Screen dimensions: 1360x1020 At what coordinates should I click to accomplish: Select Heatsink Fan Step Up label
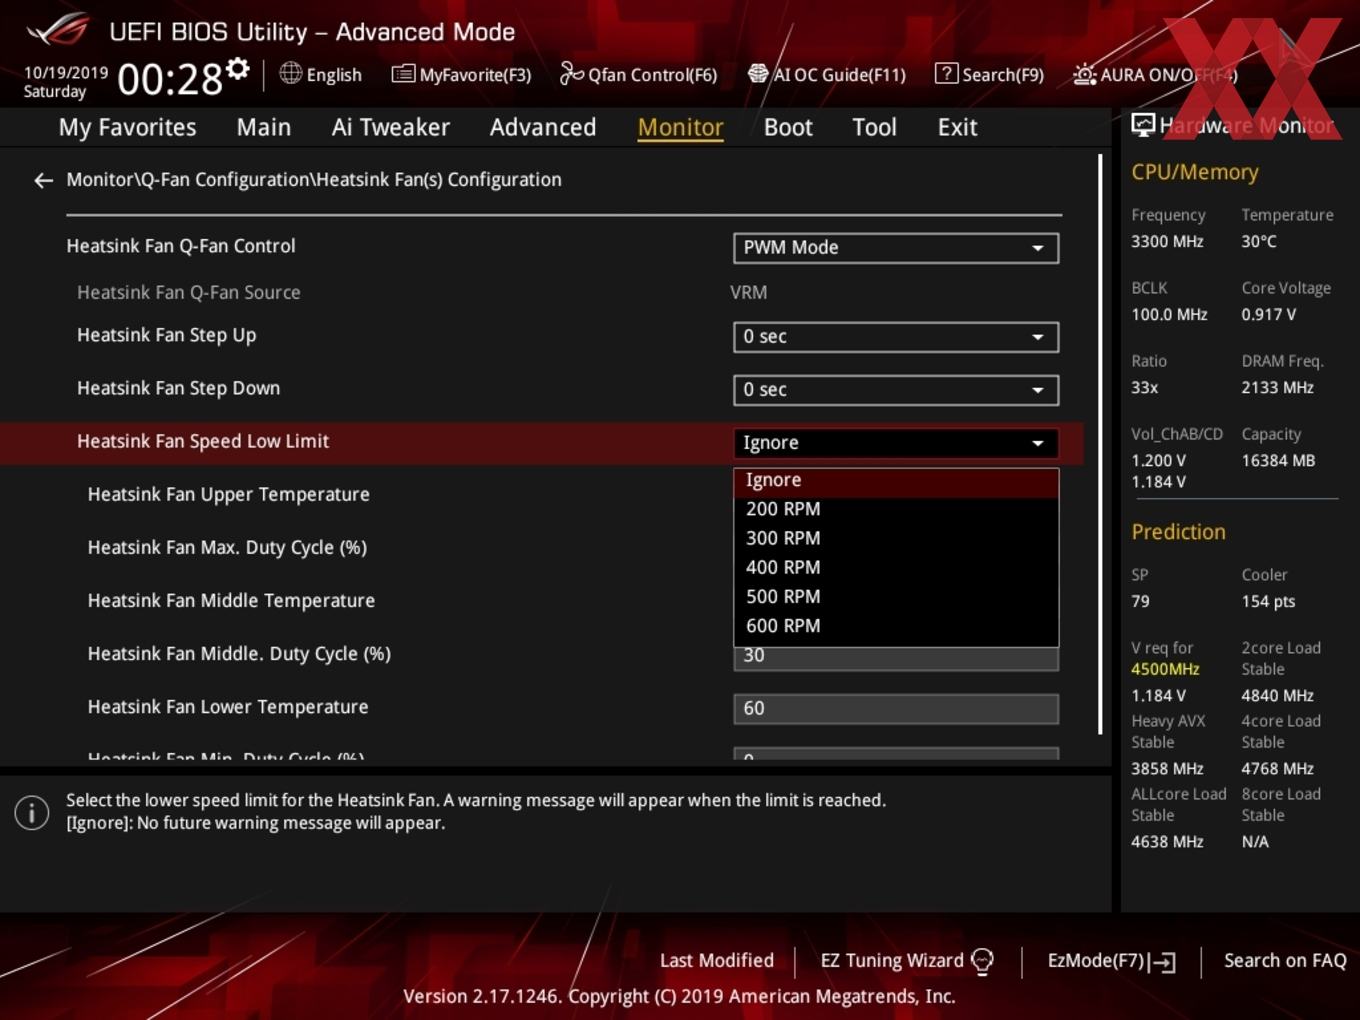(x=166, y=335)
